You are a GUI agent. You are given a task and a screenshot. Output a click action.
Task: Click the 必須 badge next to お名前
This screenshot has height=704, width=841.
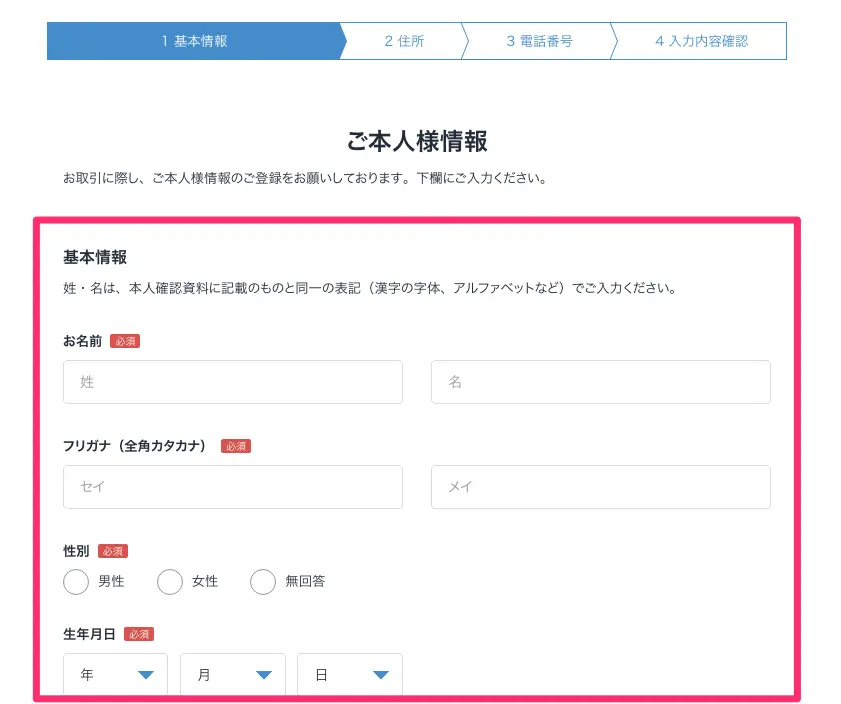click(x=125, y=341)
